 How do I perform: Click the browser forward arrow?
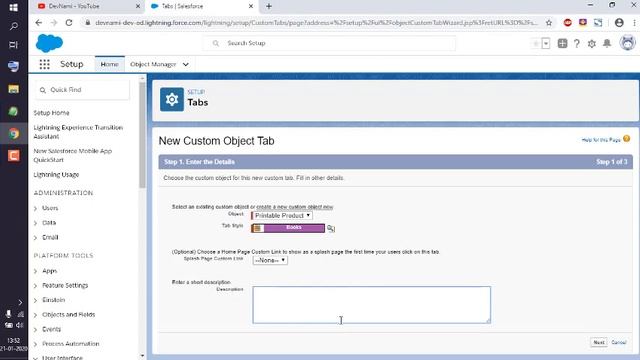(x=54, y=23)
